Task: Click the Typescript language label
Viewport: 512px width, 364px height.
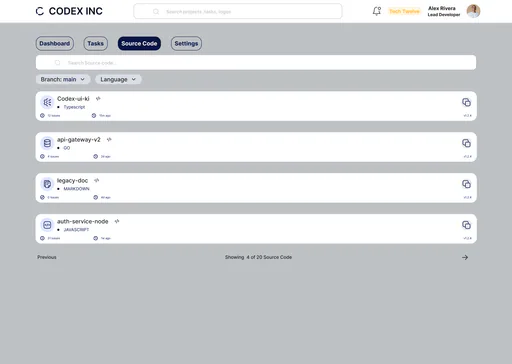Action: coord(74,107)
